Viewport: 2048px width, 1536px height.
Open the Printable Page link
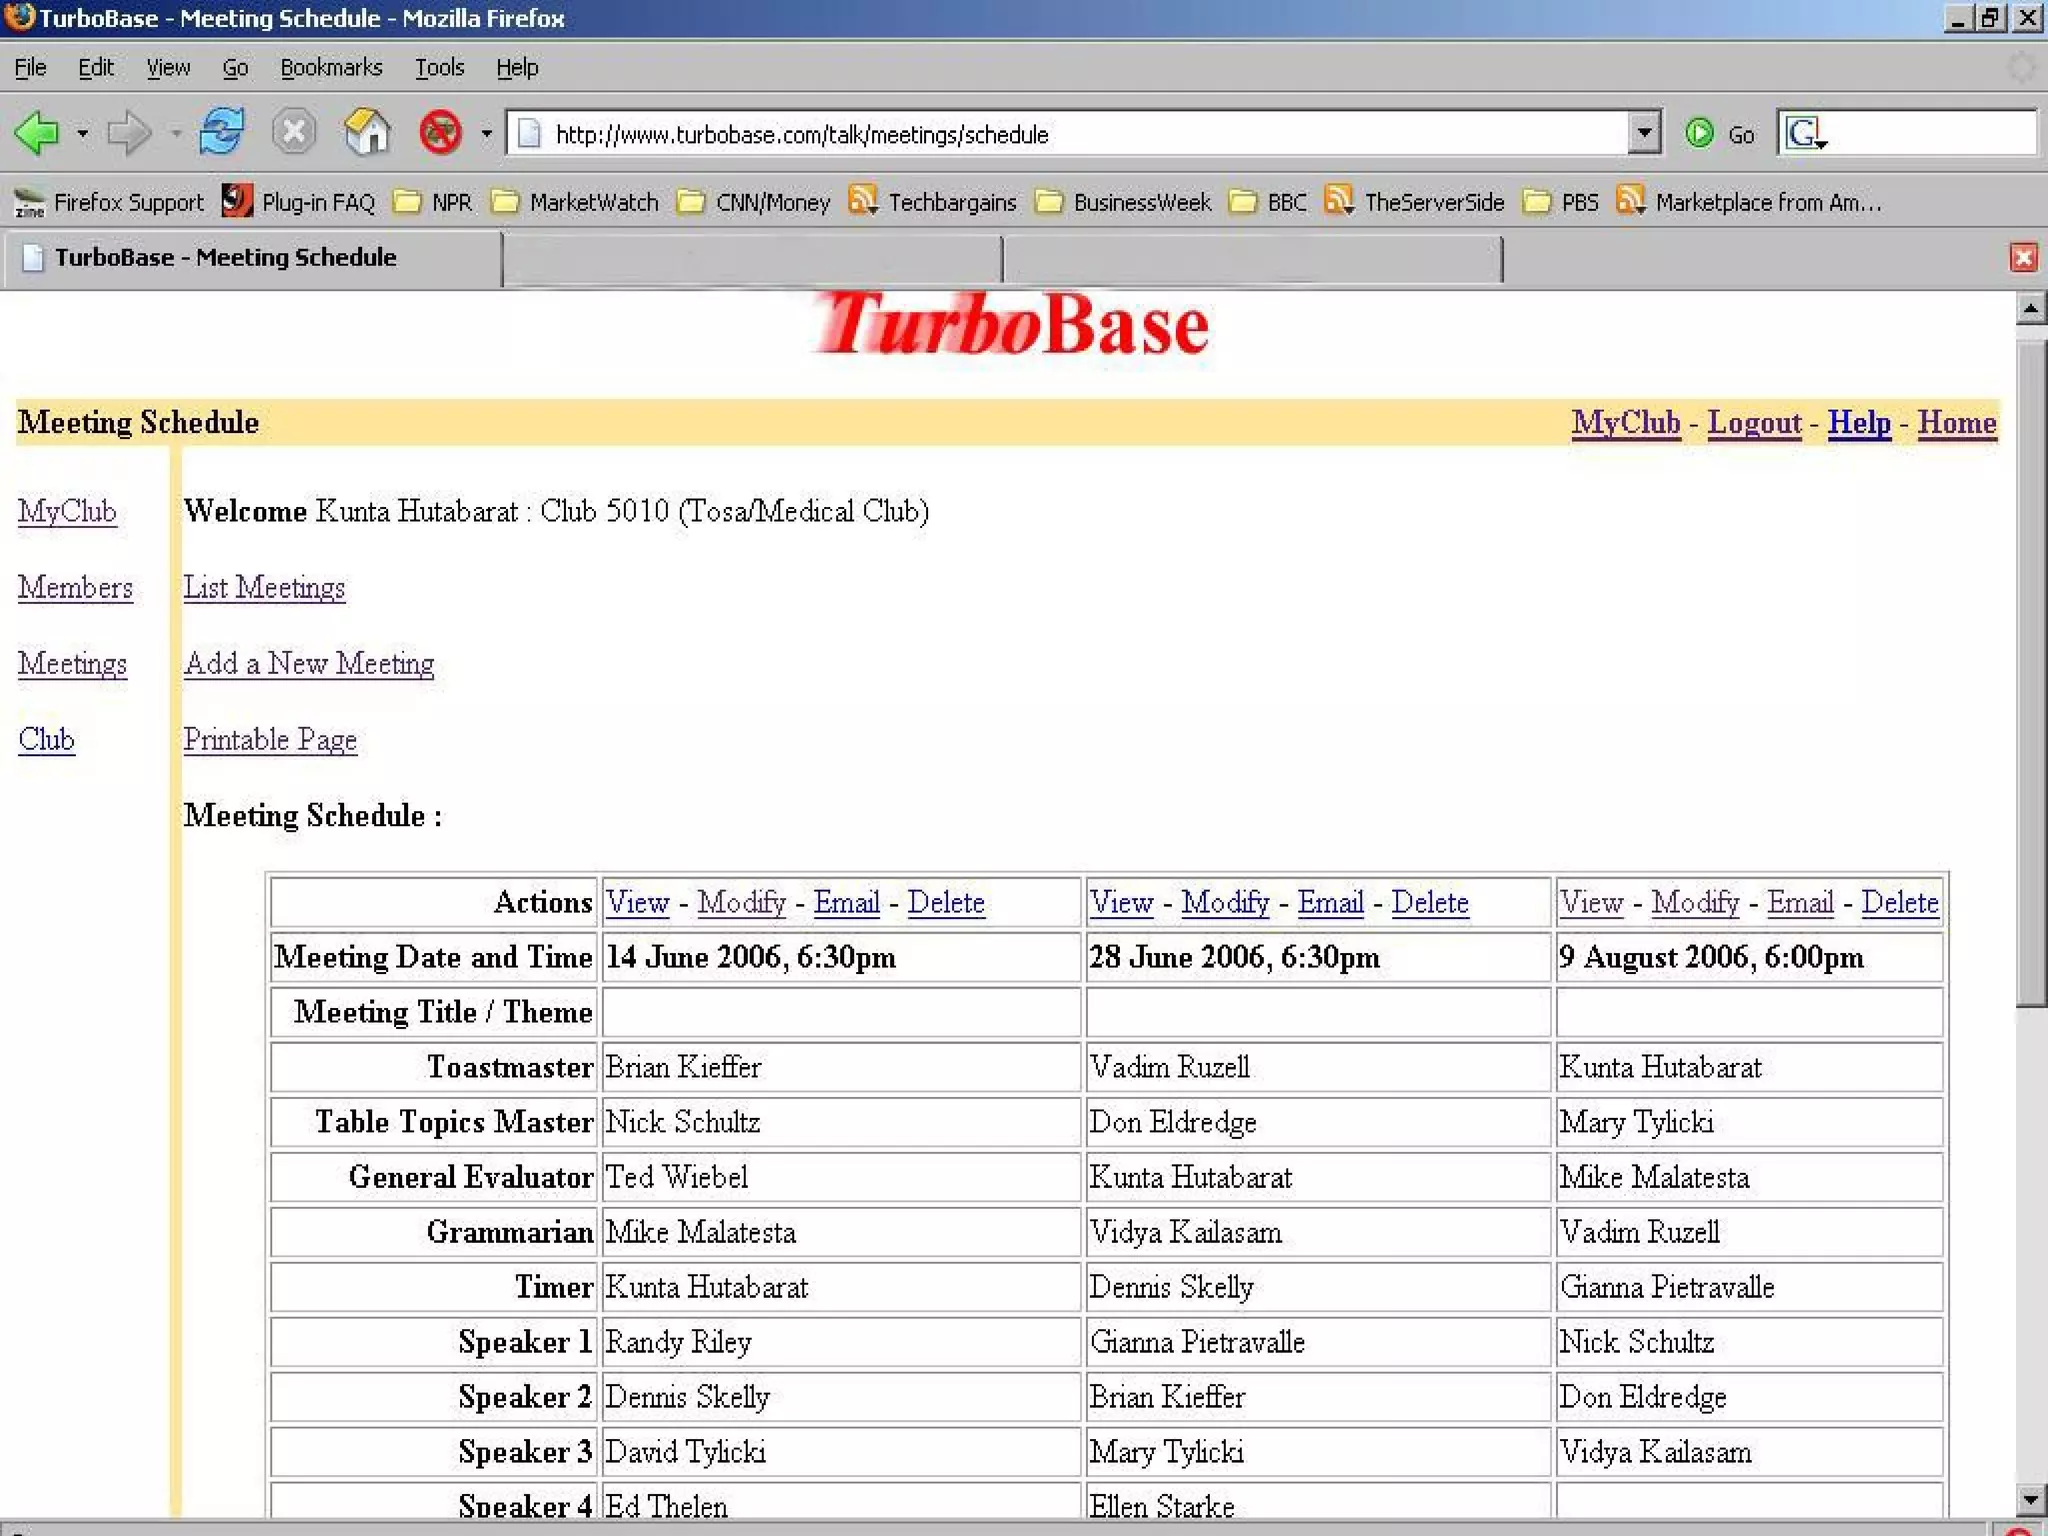(270, 739)
